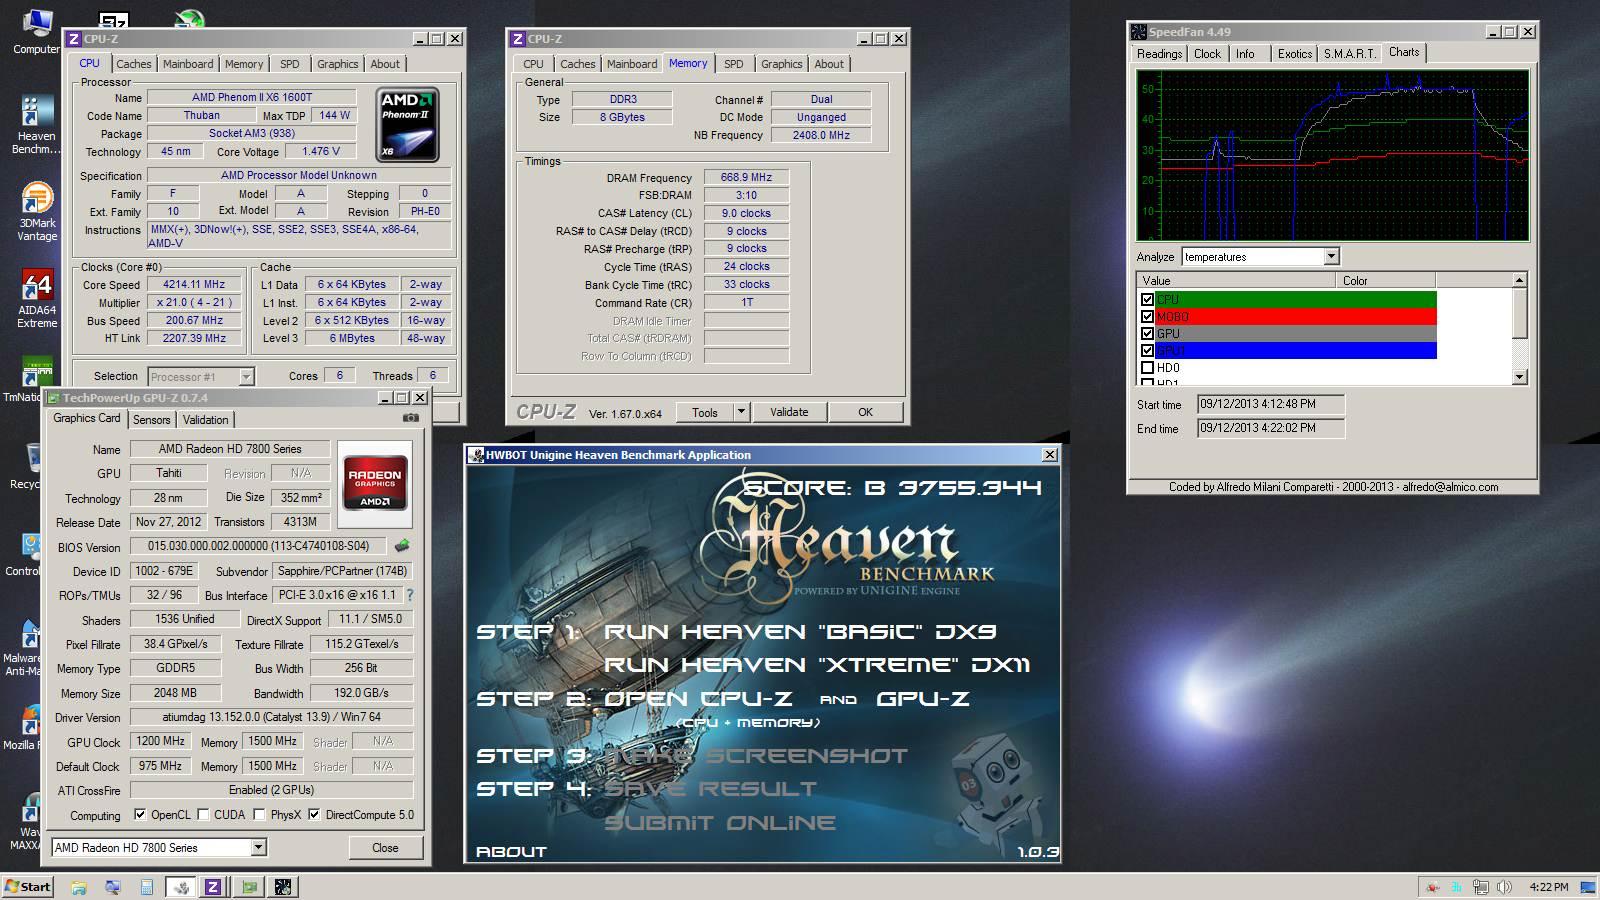Uncheck the MOBO temperature series checkbox

[1147, 316]
